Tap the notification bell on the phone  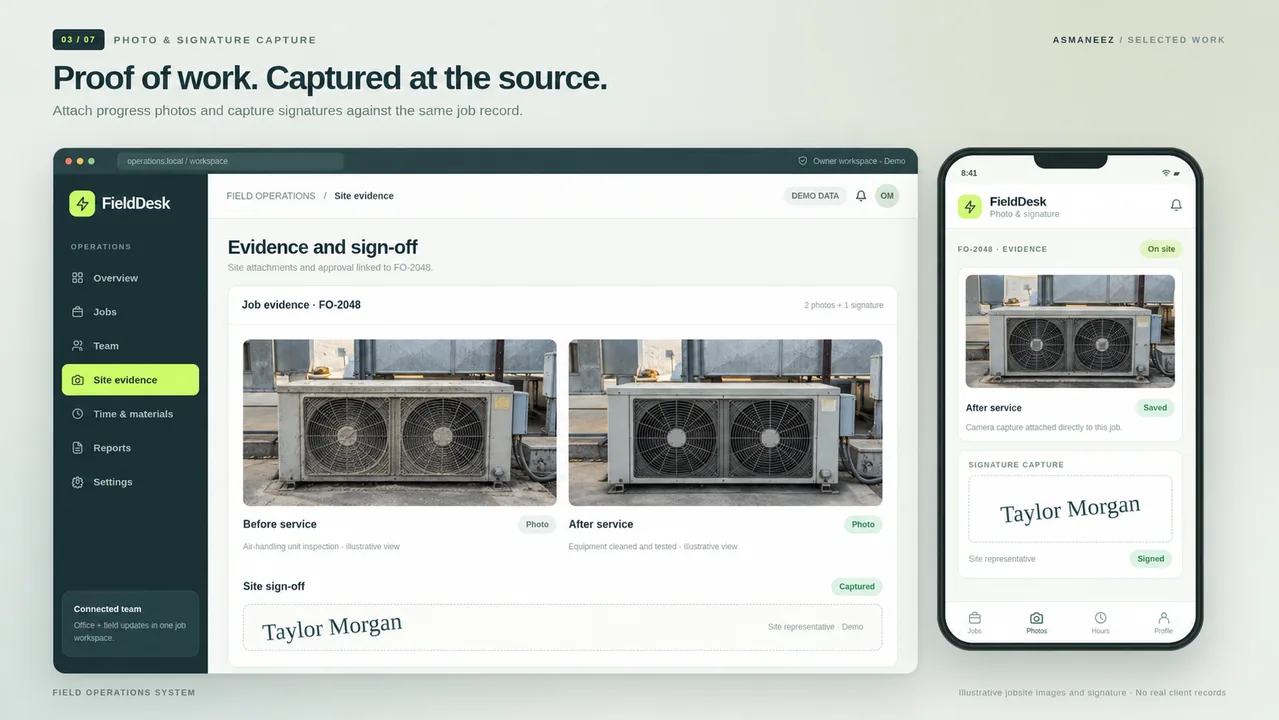[x=1176, y=205]
